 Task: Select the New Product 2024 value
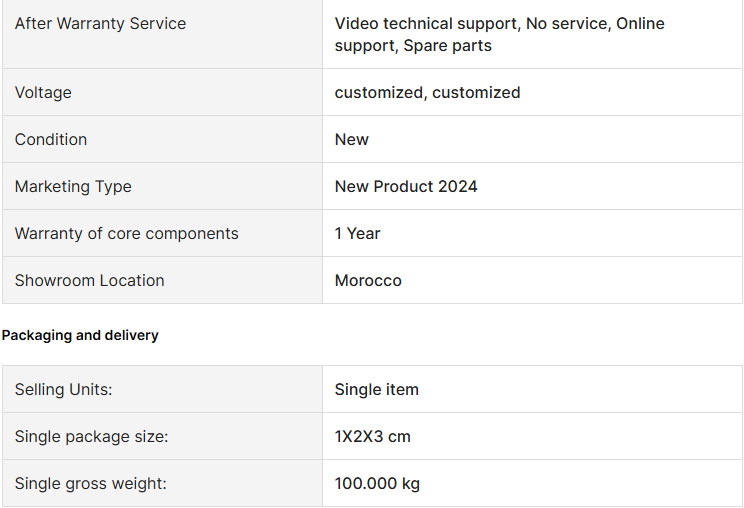coord(406,186)
